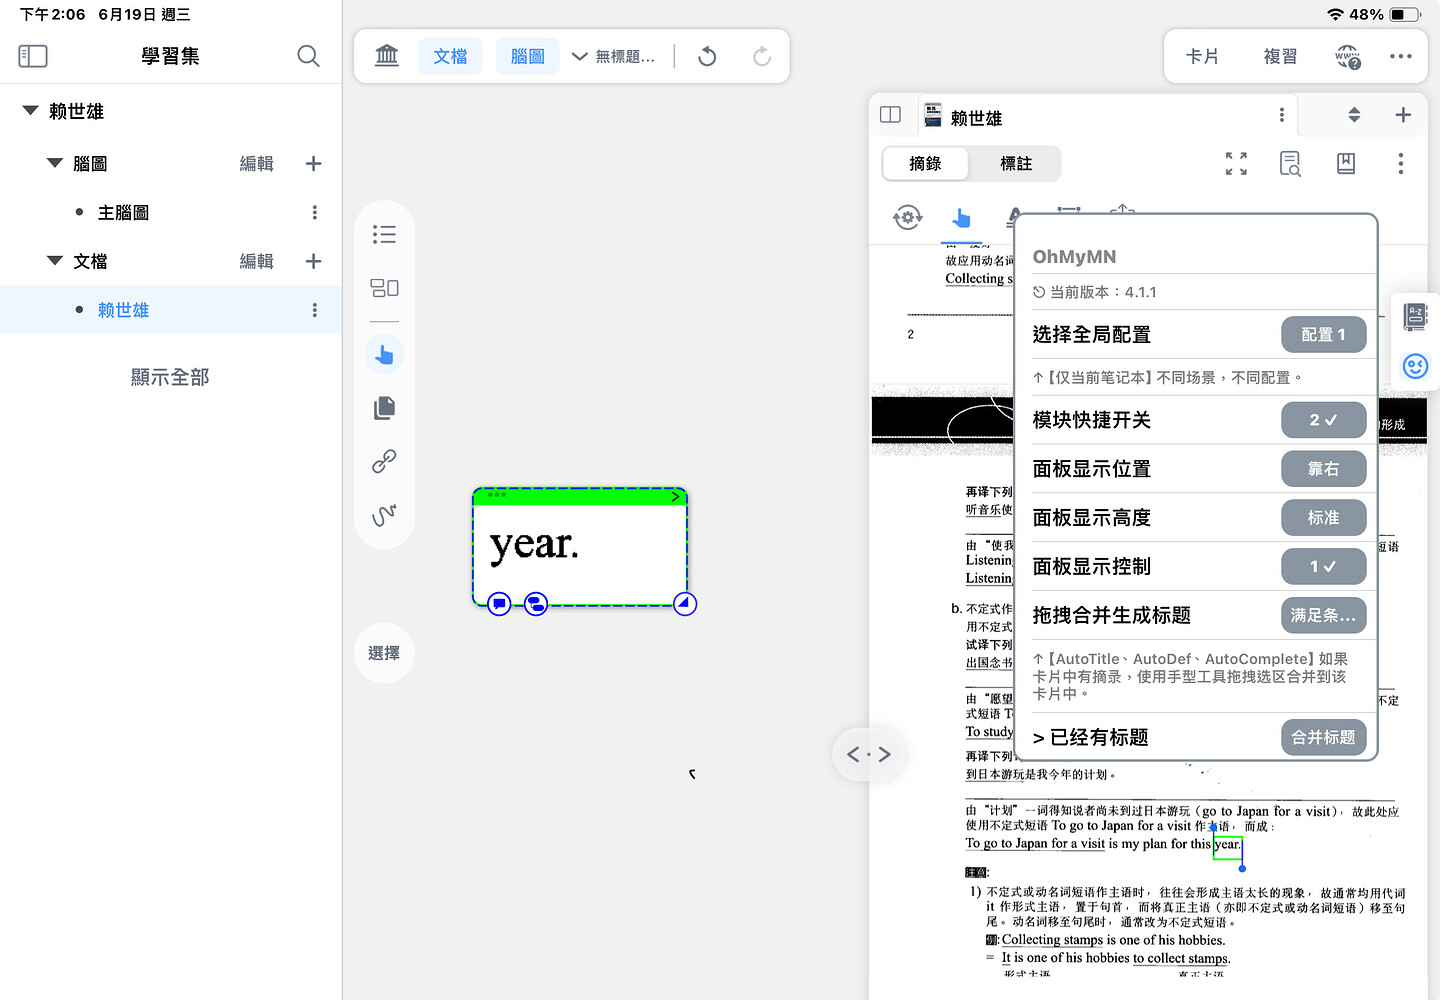Switch mind map layout style tool
This screenshot has width=1440, height=1000.
pos(384,288)
